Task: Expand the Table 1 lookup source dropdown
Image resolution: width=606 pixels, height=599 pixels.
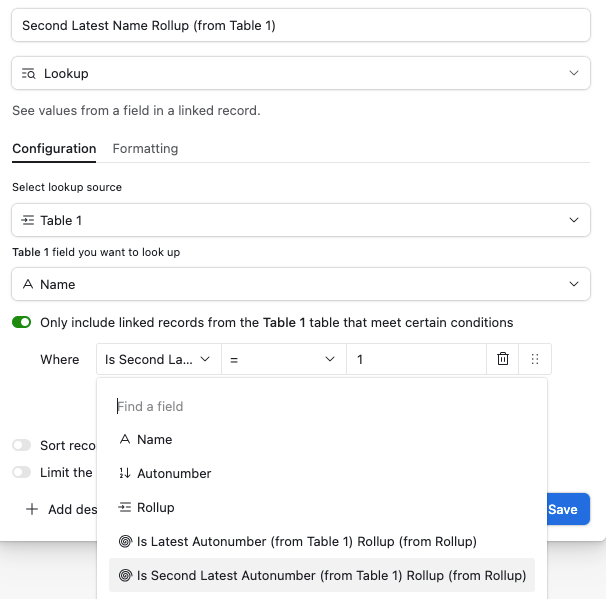Action: click(301, 220)
